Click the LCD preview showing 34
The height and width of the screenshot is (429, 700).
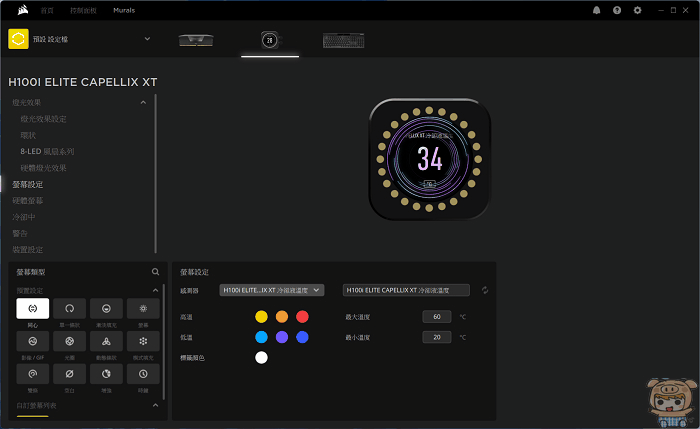(x=429, y=159)
